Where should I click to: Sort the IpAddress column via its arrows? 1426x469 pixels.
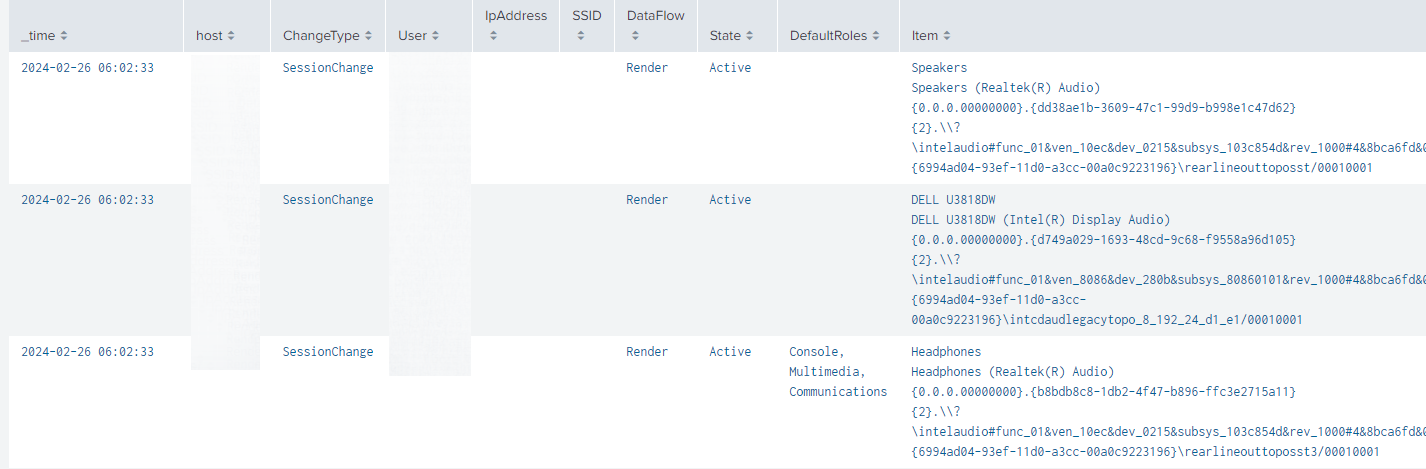492,36
